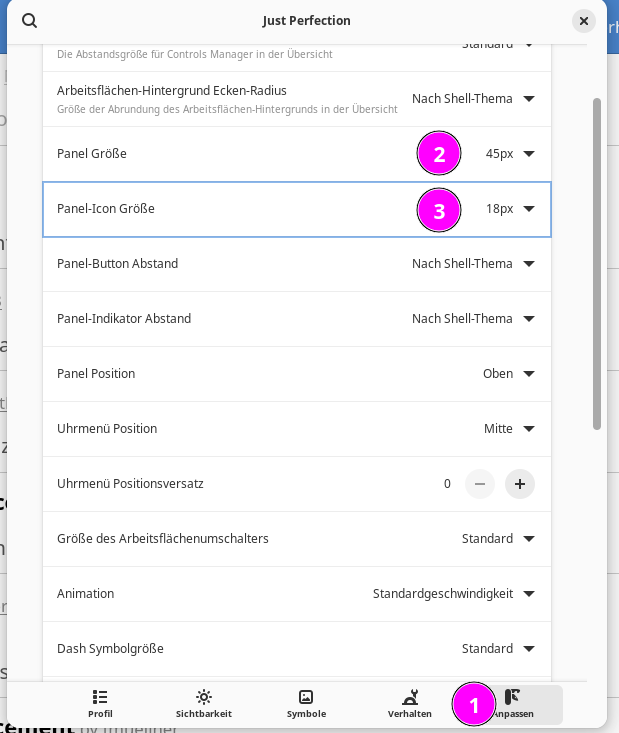Change Panel Position from Oben
The height and width of the screenshot is (733, 619).
[509, 374]
